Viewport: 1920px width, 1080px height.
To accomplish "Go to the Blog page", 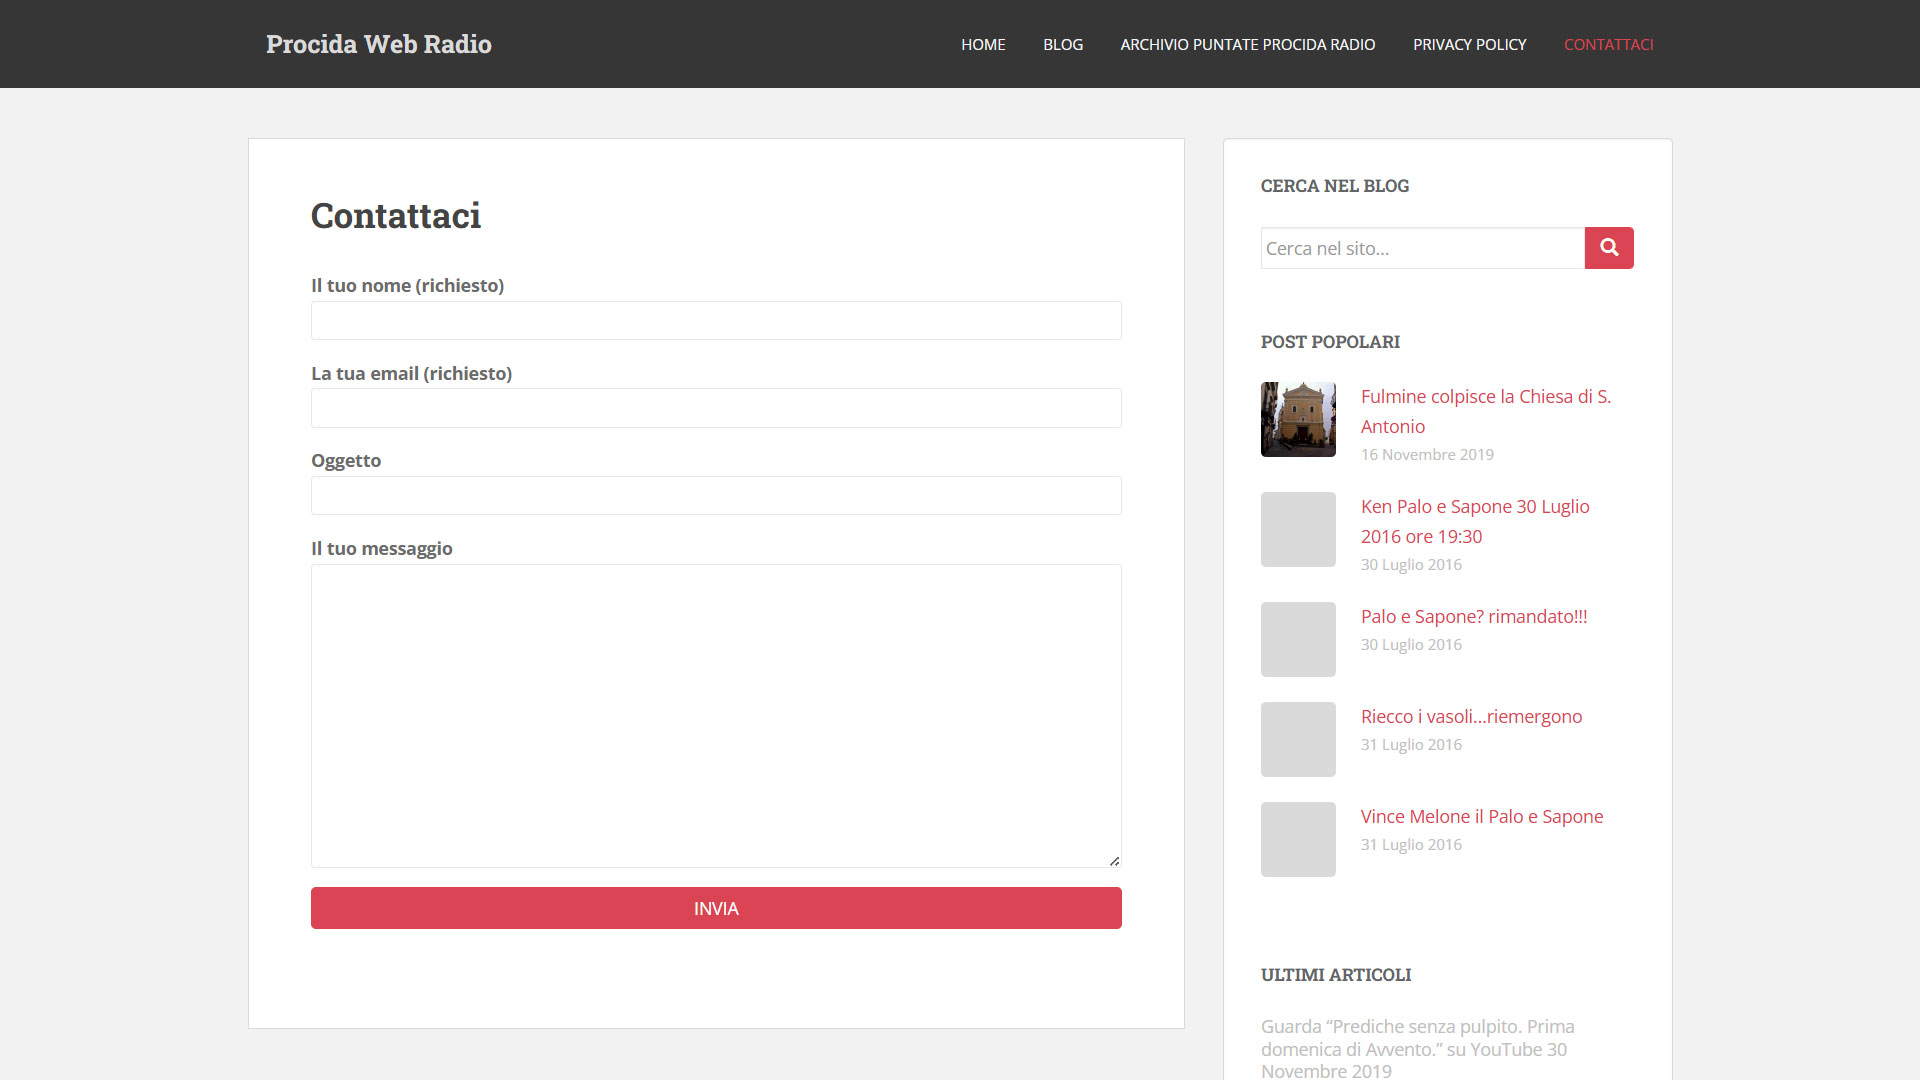I will point(1062,44).
